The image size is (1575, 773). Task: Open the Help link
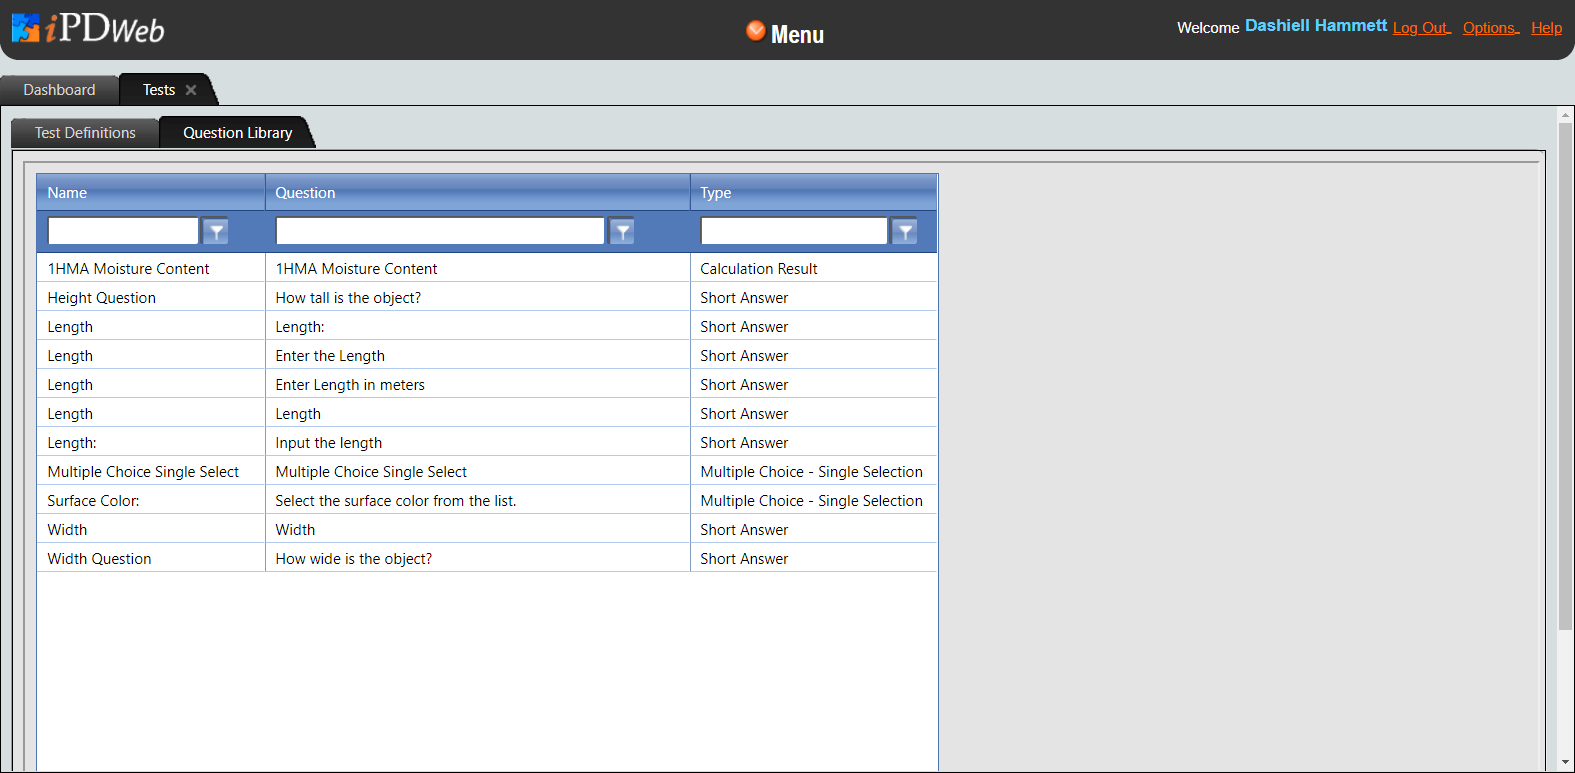click(x=1546, y=28)
